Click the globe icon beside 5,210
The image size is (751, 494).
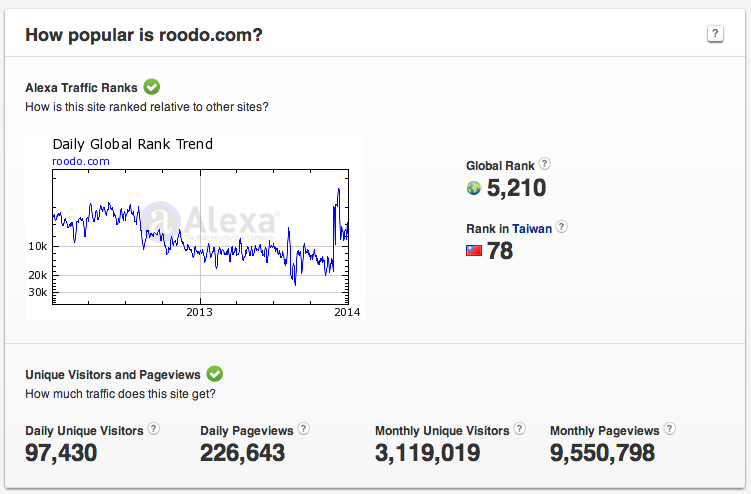click(x=474, y=188)
